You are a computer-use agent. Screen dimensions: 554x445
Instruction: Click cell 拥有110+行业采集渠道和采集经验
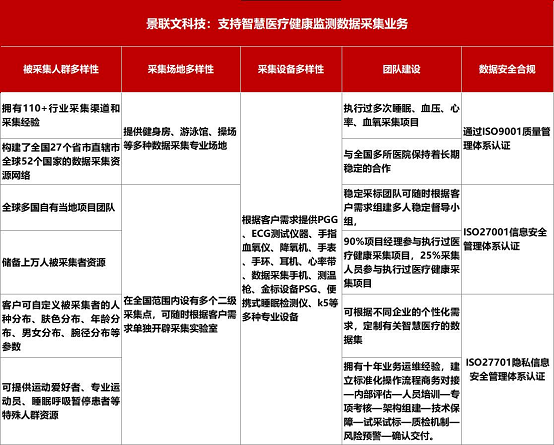61,115
